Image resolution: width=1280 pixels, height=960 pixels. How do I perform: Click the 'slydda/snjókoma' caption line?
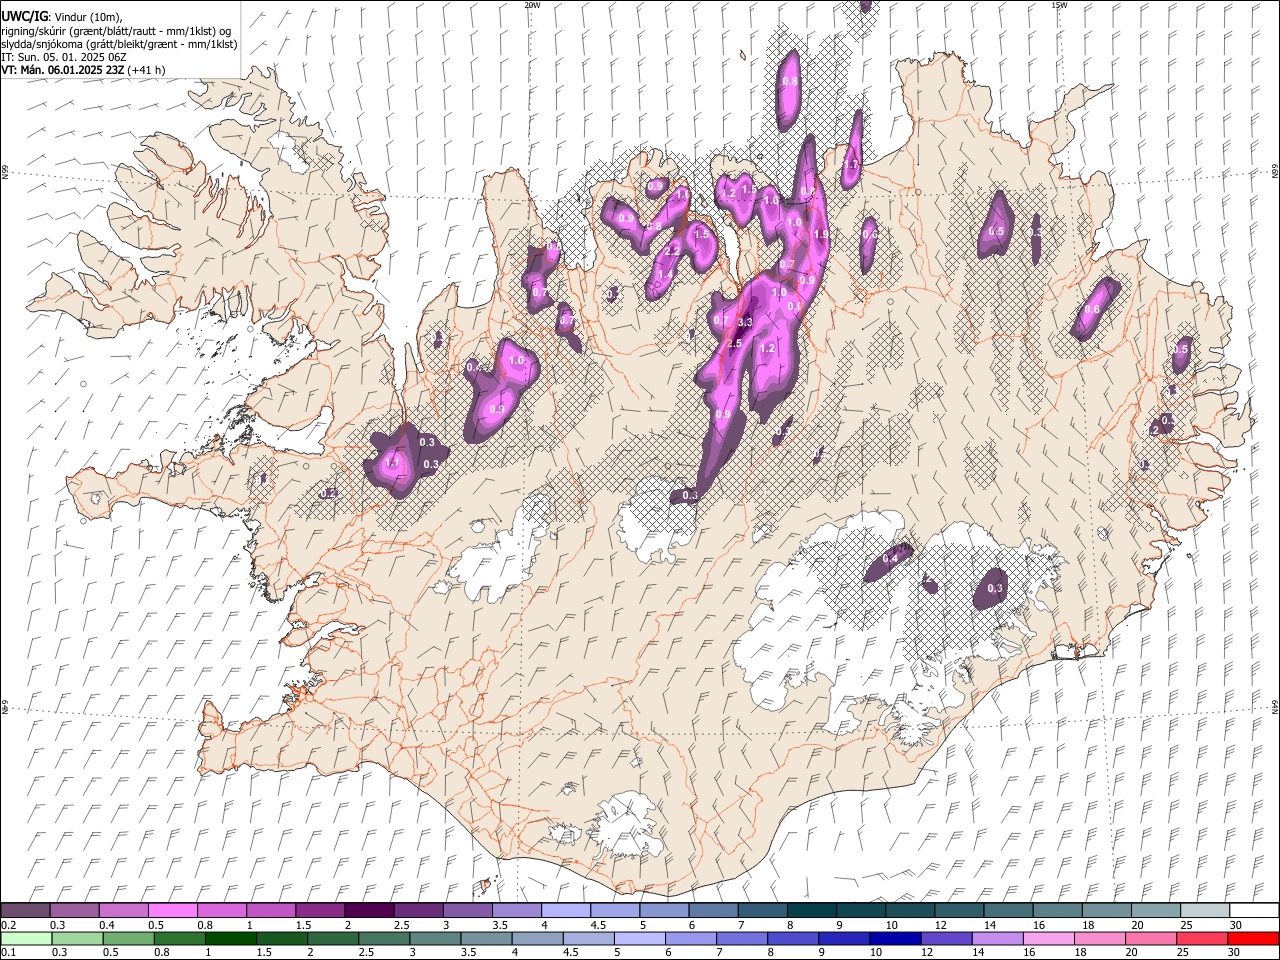coord(119,44)
